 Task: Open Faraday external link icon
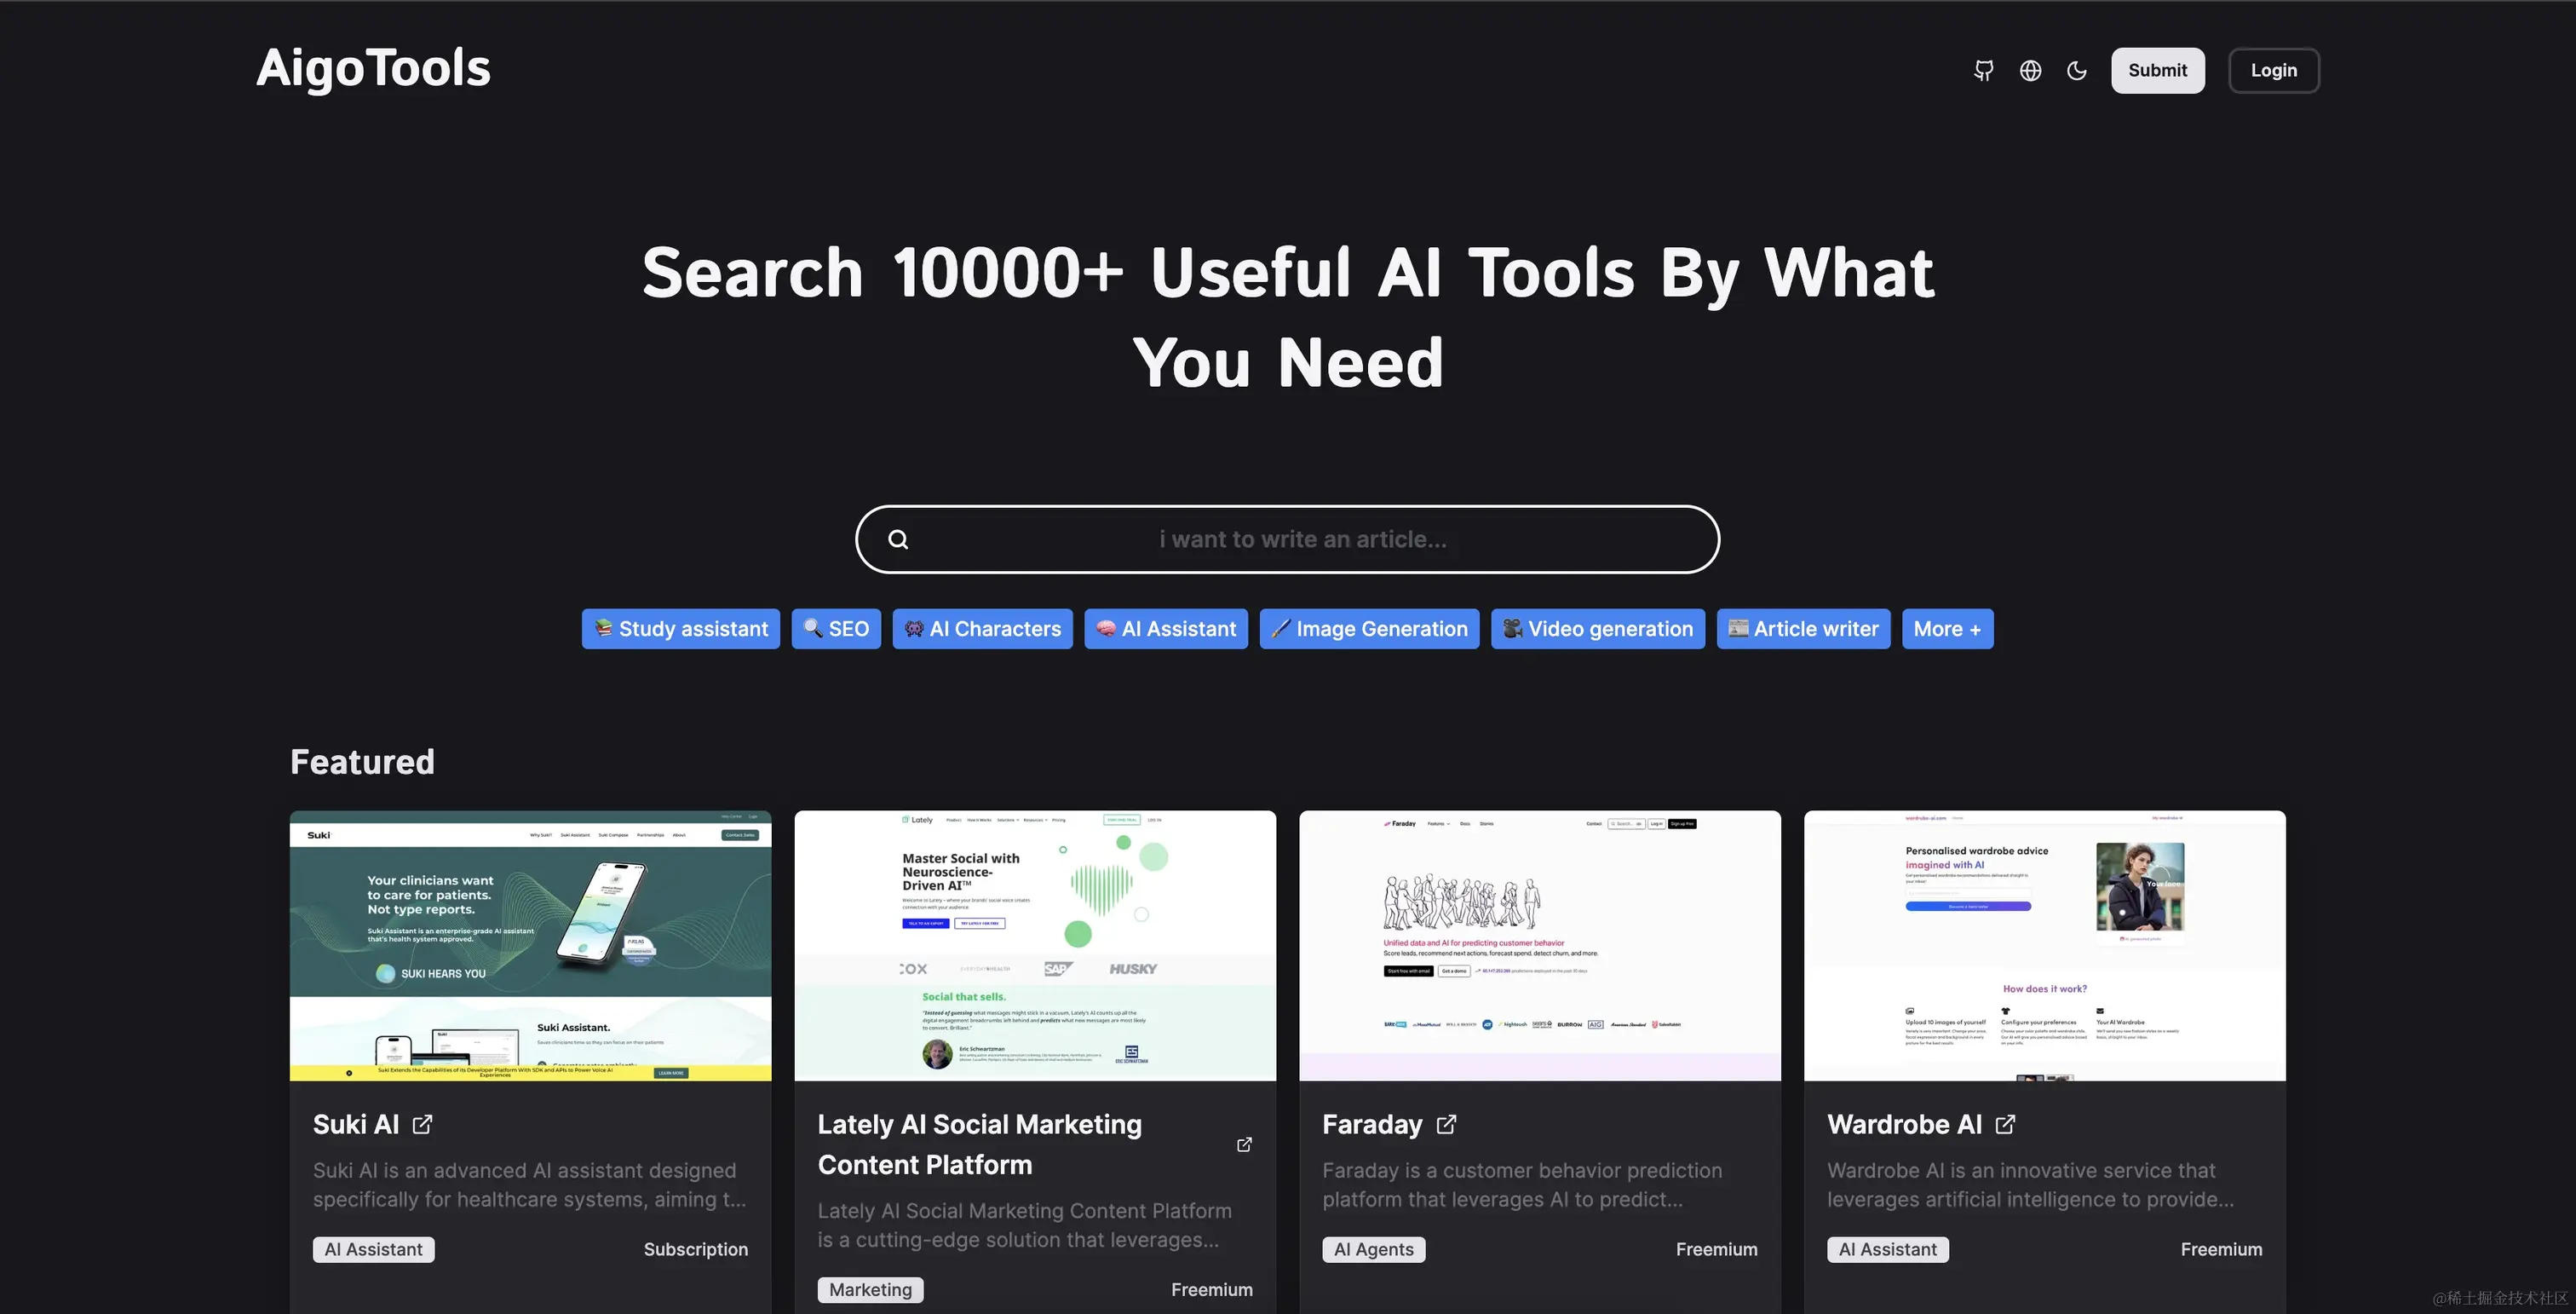tap(1447, 1124)
